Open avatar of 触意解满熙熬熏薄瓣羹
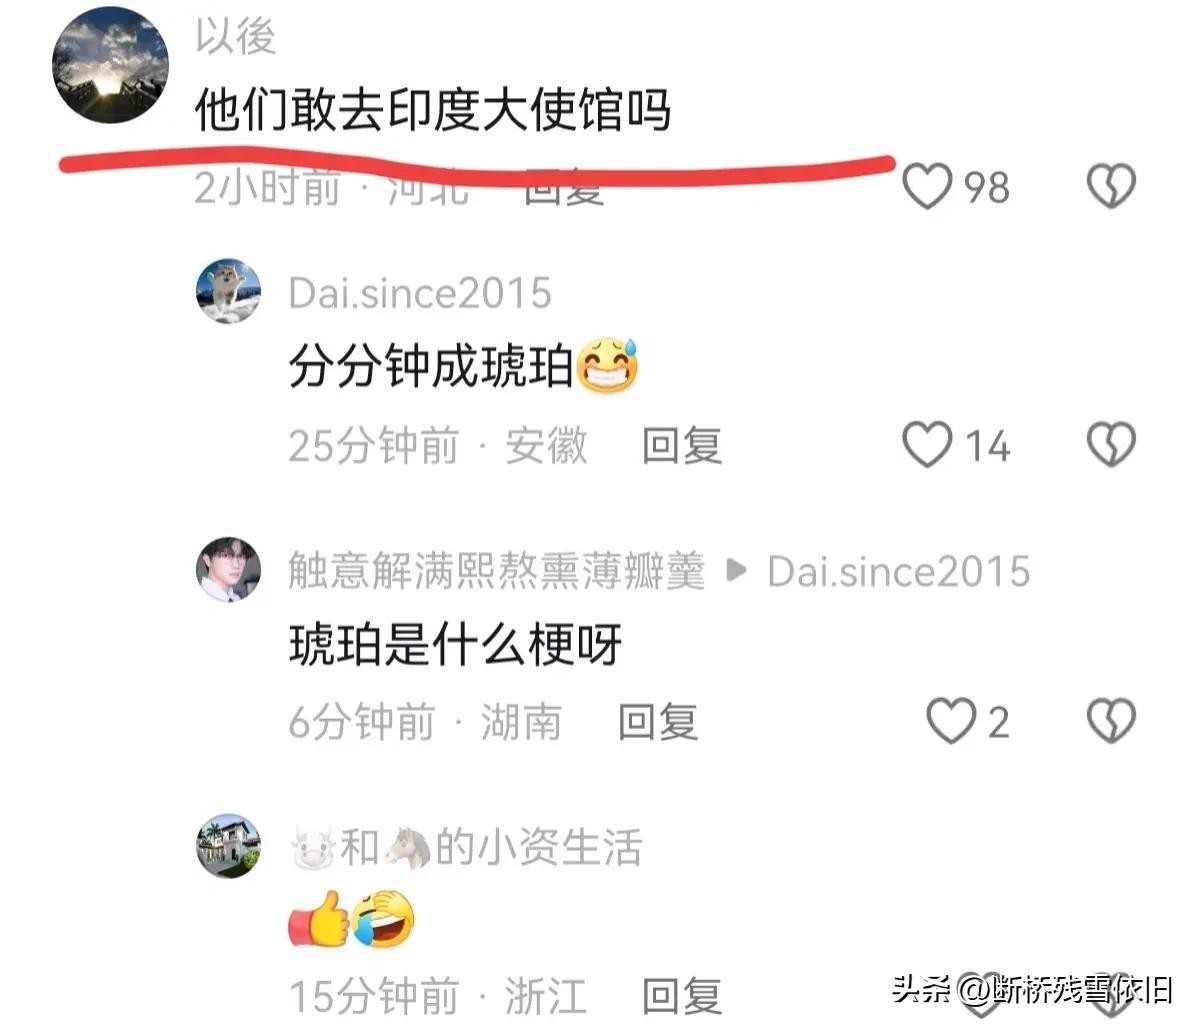The width and height of the screenshot is (1200, 1031). [228, 569]
